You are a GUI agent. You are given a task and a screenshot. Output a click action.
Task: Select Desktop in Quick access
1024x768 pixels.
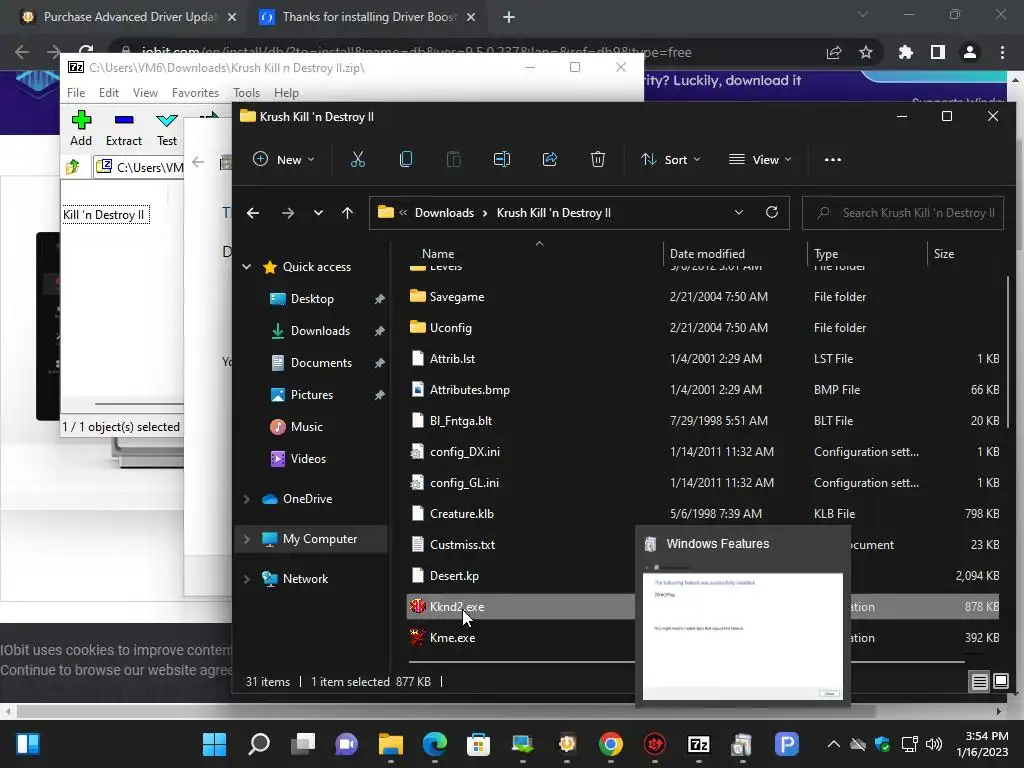tap(312, 298)
